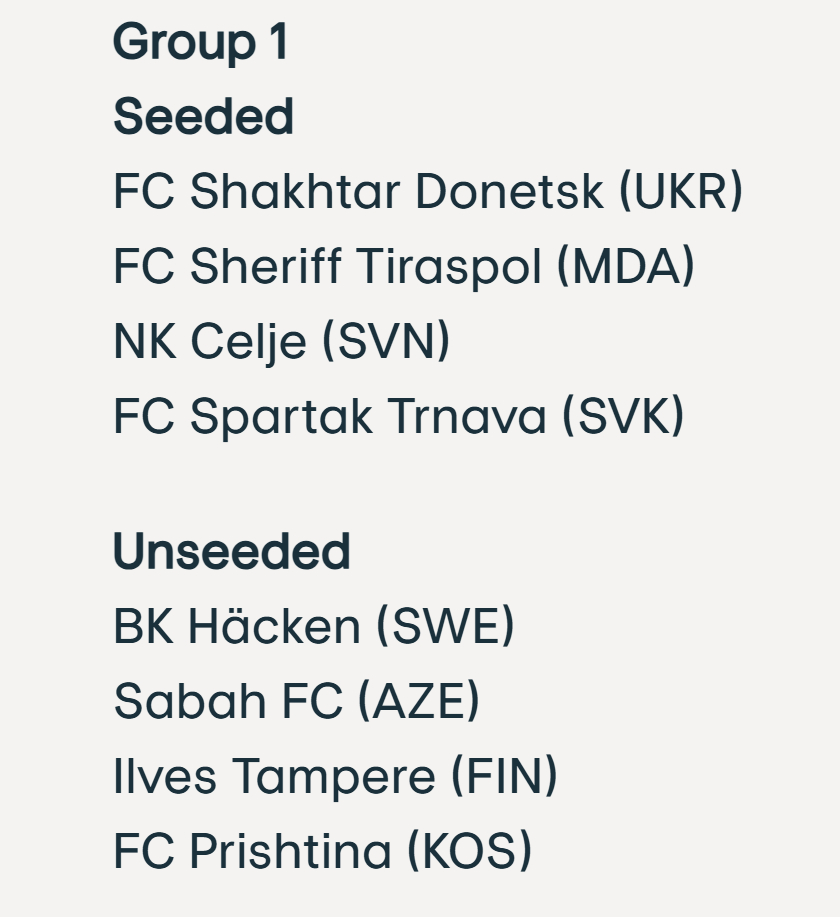Select the Sabah FC team name
The width and height of the screenshot is (840, 917).
[228, 702]
